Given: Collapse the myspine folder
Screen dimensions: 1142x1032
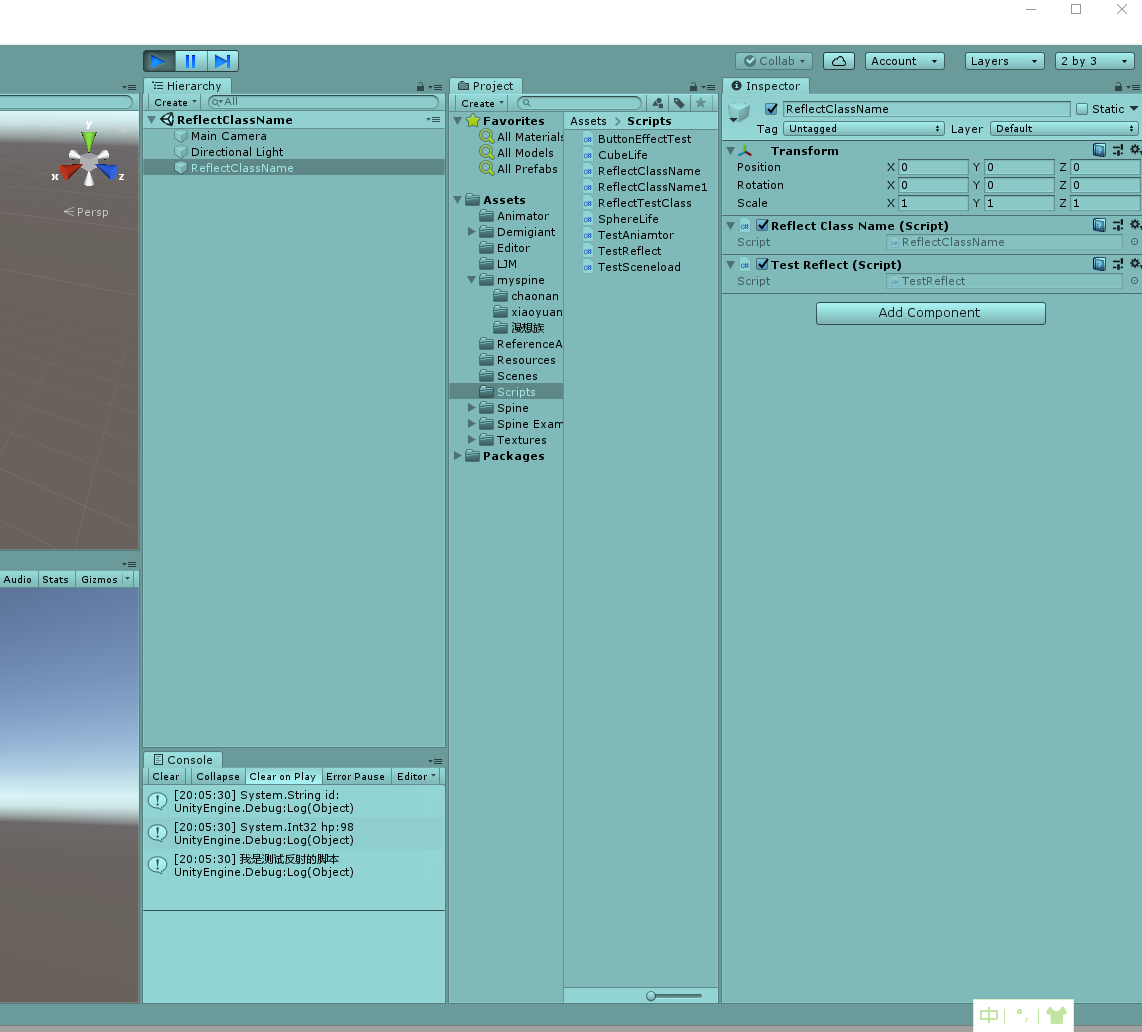Looking at the screenshot, I should click(471, 280).
